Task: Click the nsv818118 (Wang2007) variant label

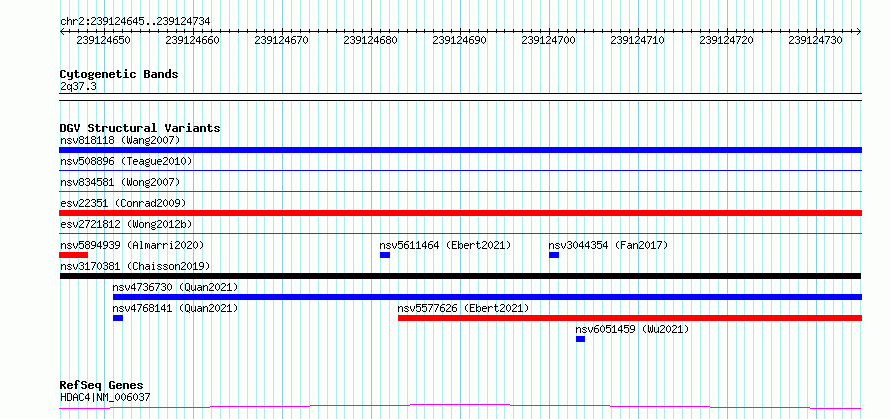Action: [120, 140]
